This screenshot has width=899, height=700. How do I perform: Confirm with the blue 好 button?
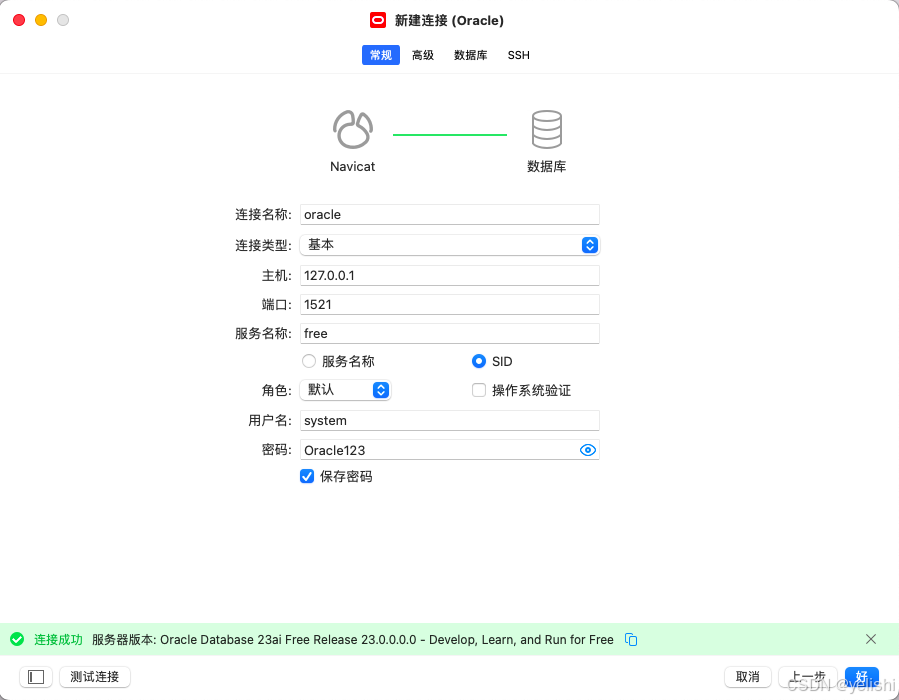coord(862,677)
